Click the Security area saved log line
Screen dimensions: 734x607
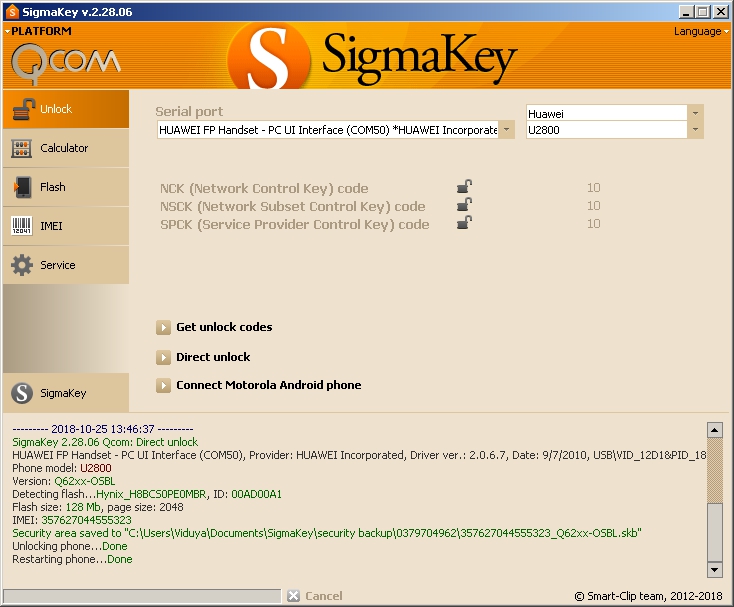click(327, 533)
